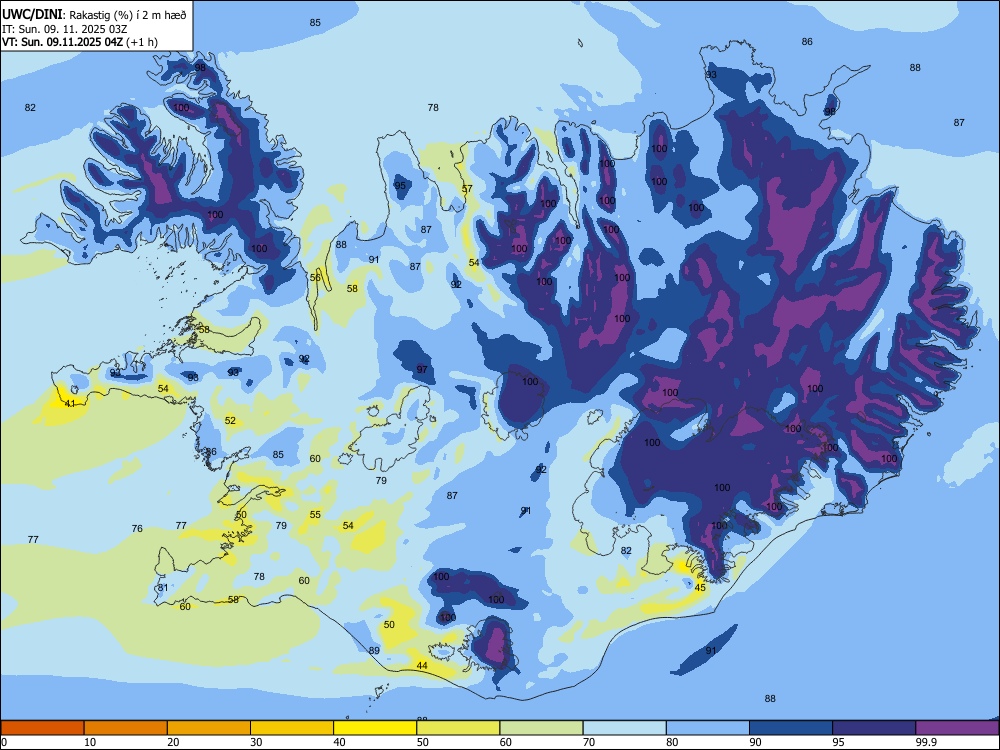This screenshot has height=750, width=1000.
Task: Click the "IT: Sun. 09. 11. 2025 03Z" line
Action: tap(64, 29)
